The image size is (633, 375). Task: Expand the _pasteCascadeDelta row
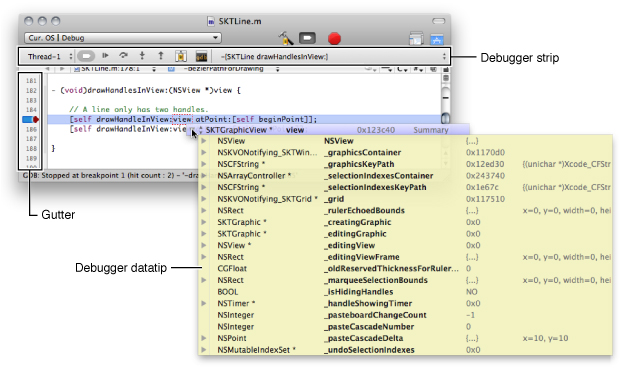(204, 338)
